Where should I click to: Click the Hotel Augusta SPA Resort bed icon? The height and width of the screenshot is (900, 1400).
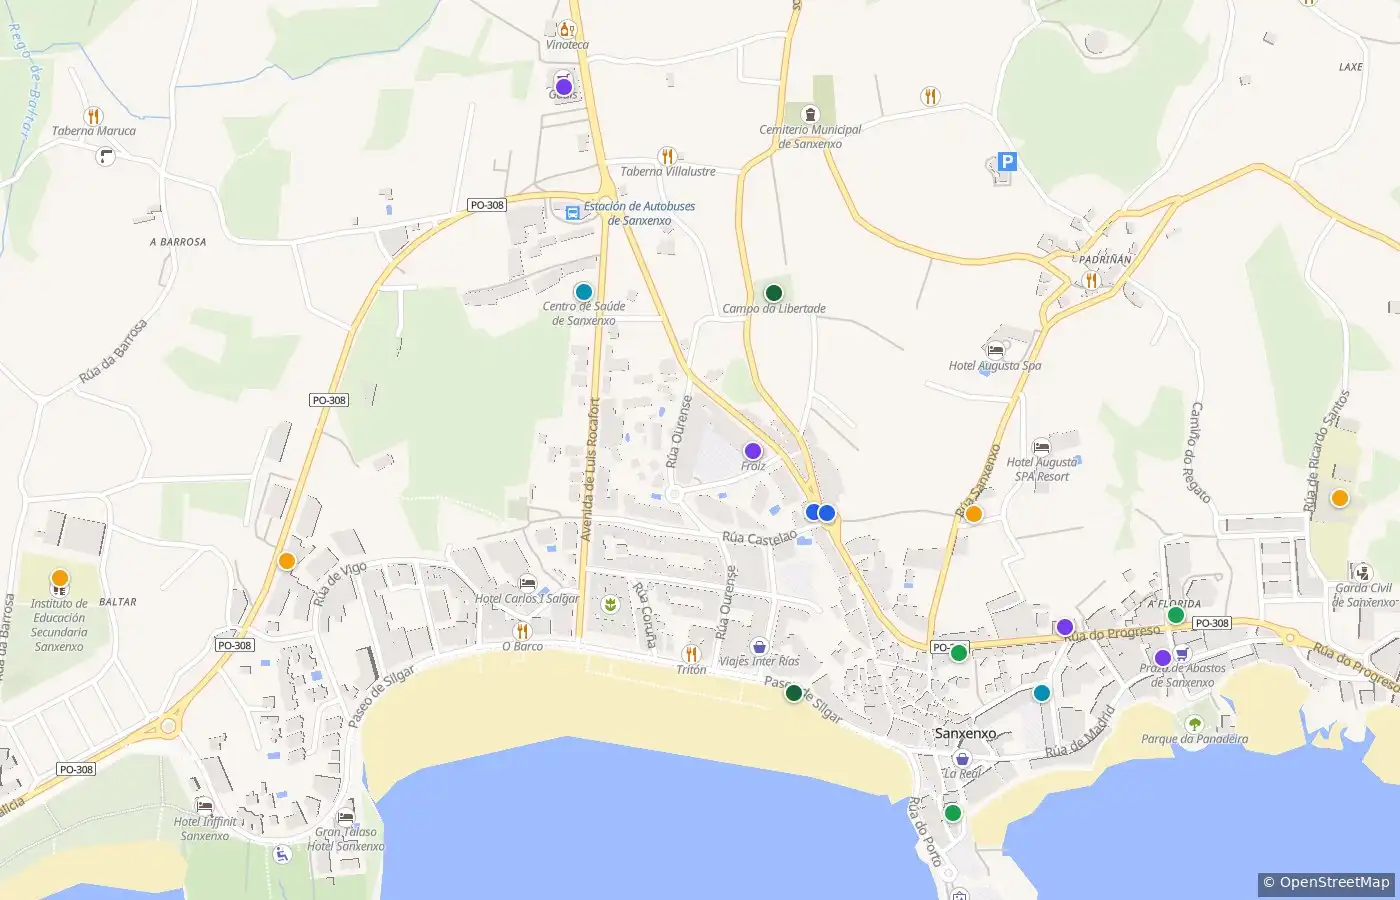tap(1042, 447)
